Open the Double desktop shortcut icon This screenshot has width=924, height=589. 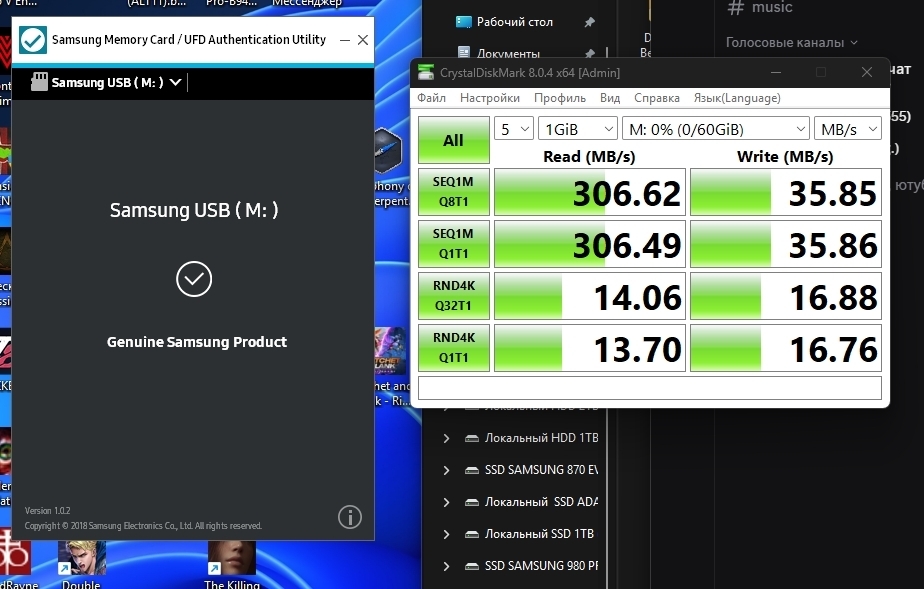coord(81,558)
